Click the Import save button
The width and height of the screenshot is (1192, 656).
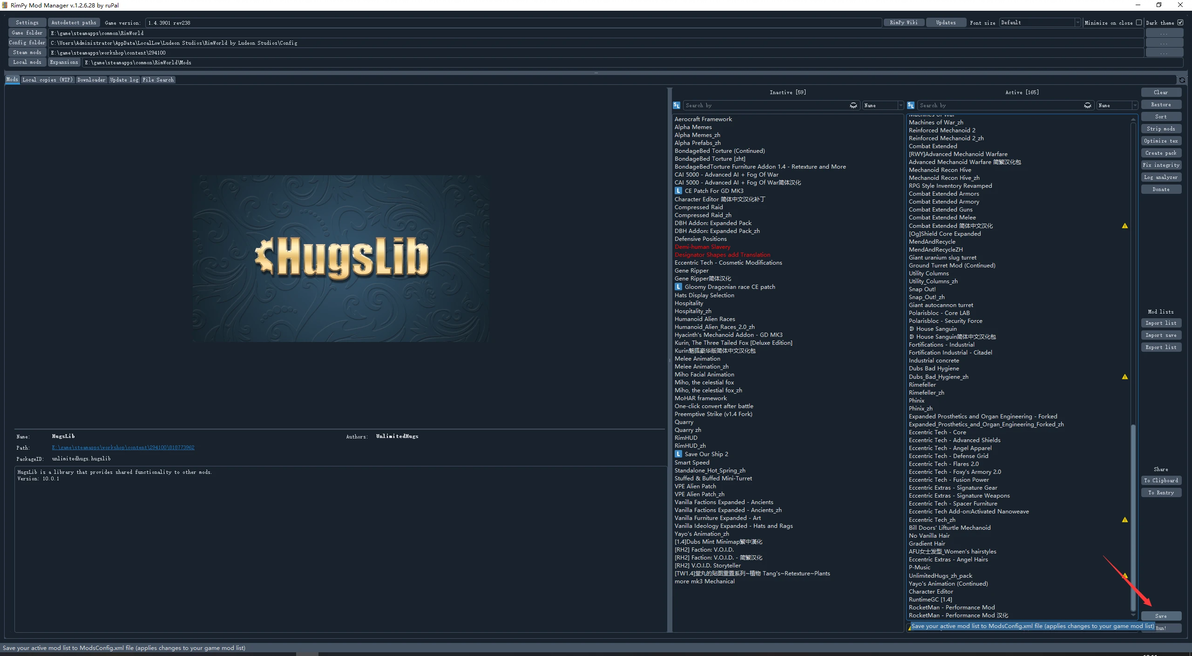[x=1161, y=335]
